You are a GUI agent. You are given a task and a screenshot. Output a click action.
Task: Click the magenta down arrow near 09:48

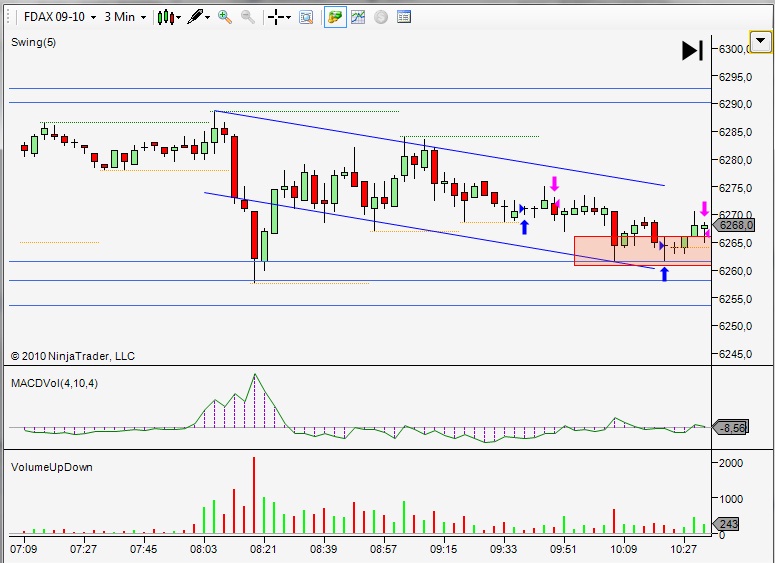(554, 184)
